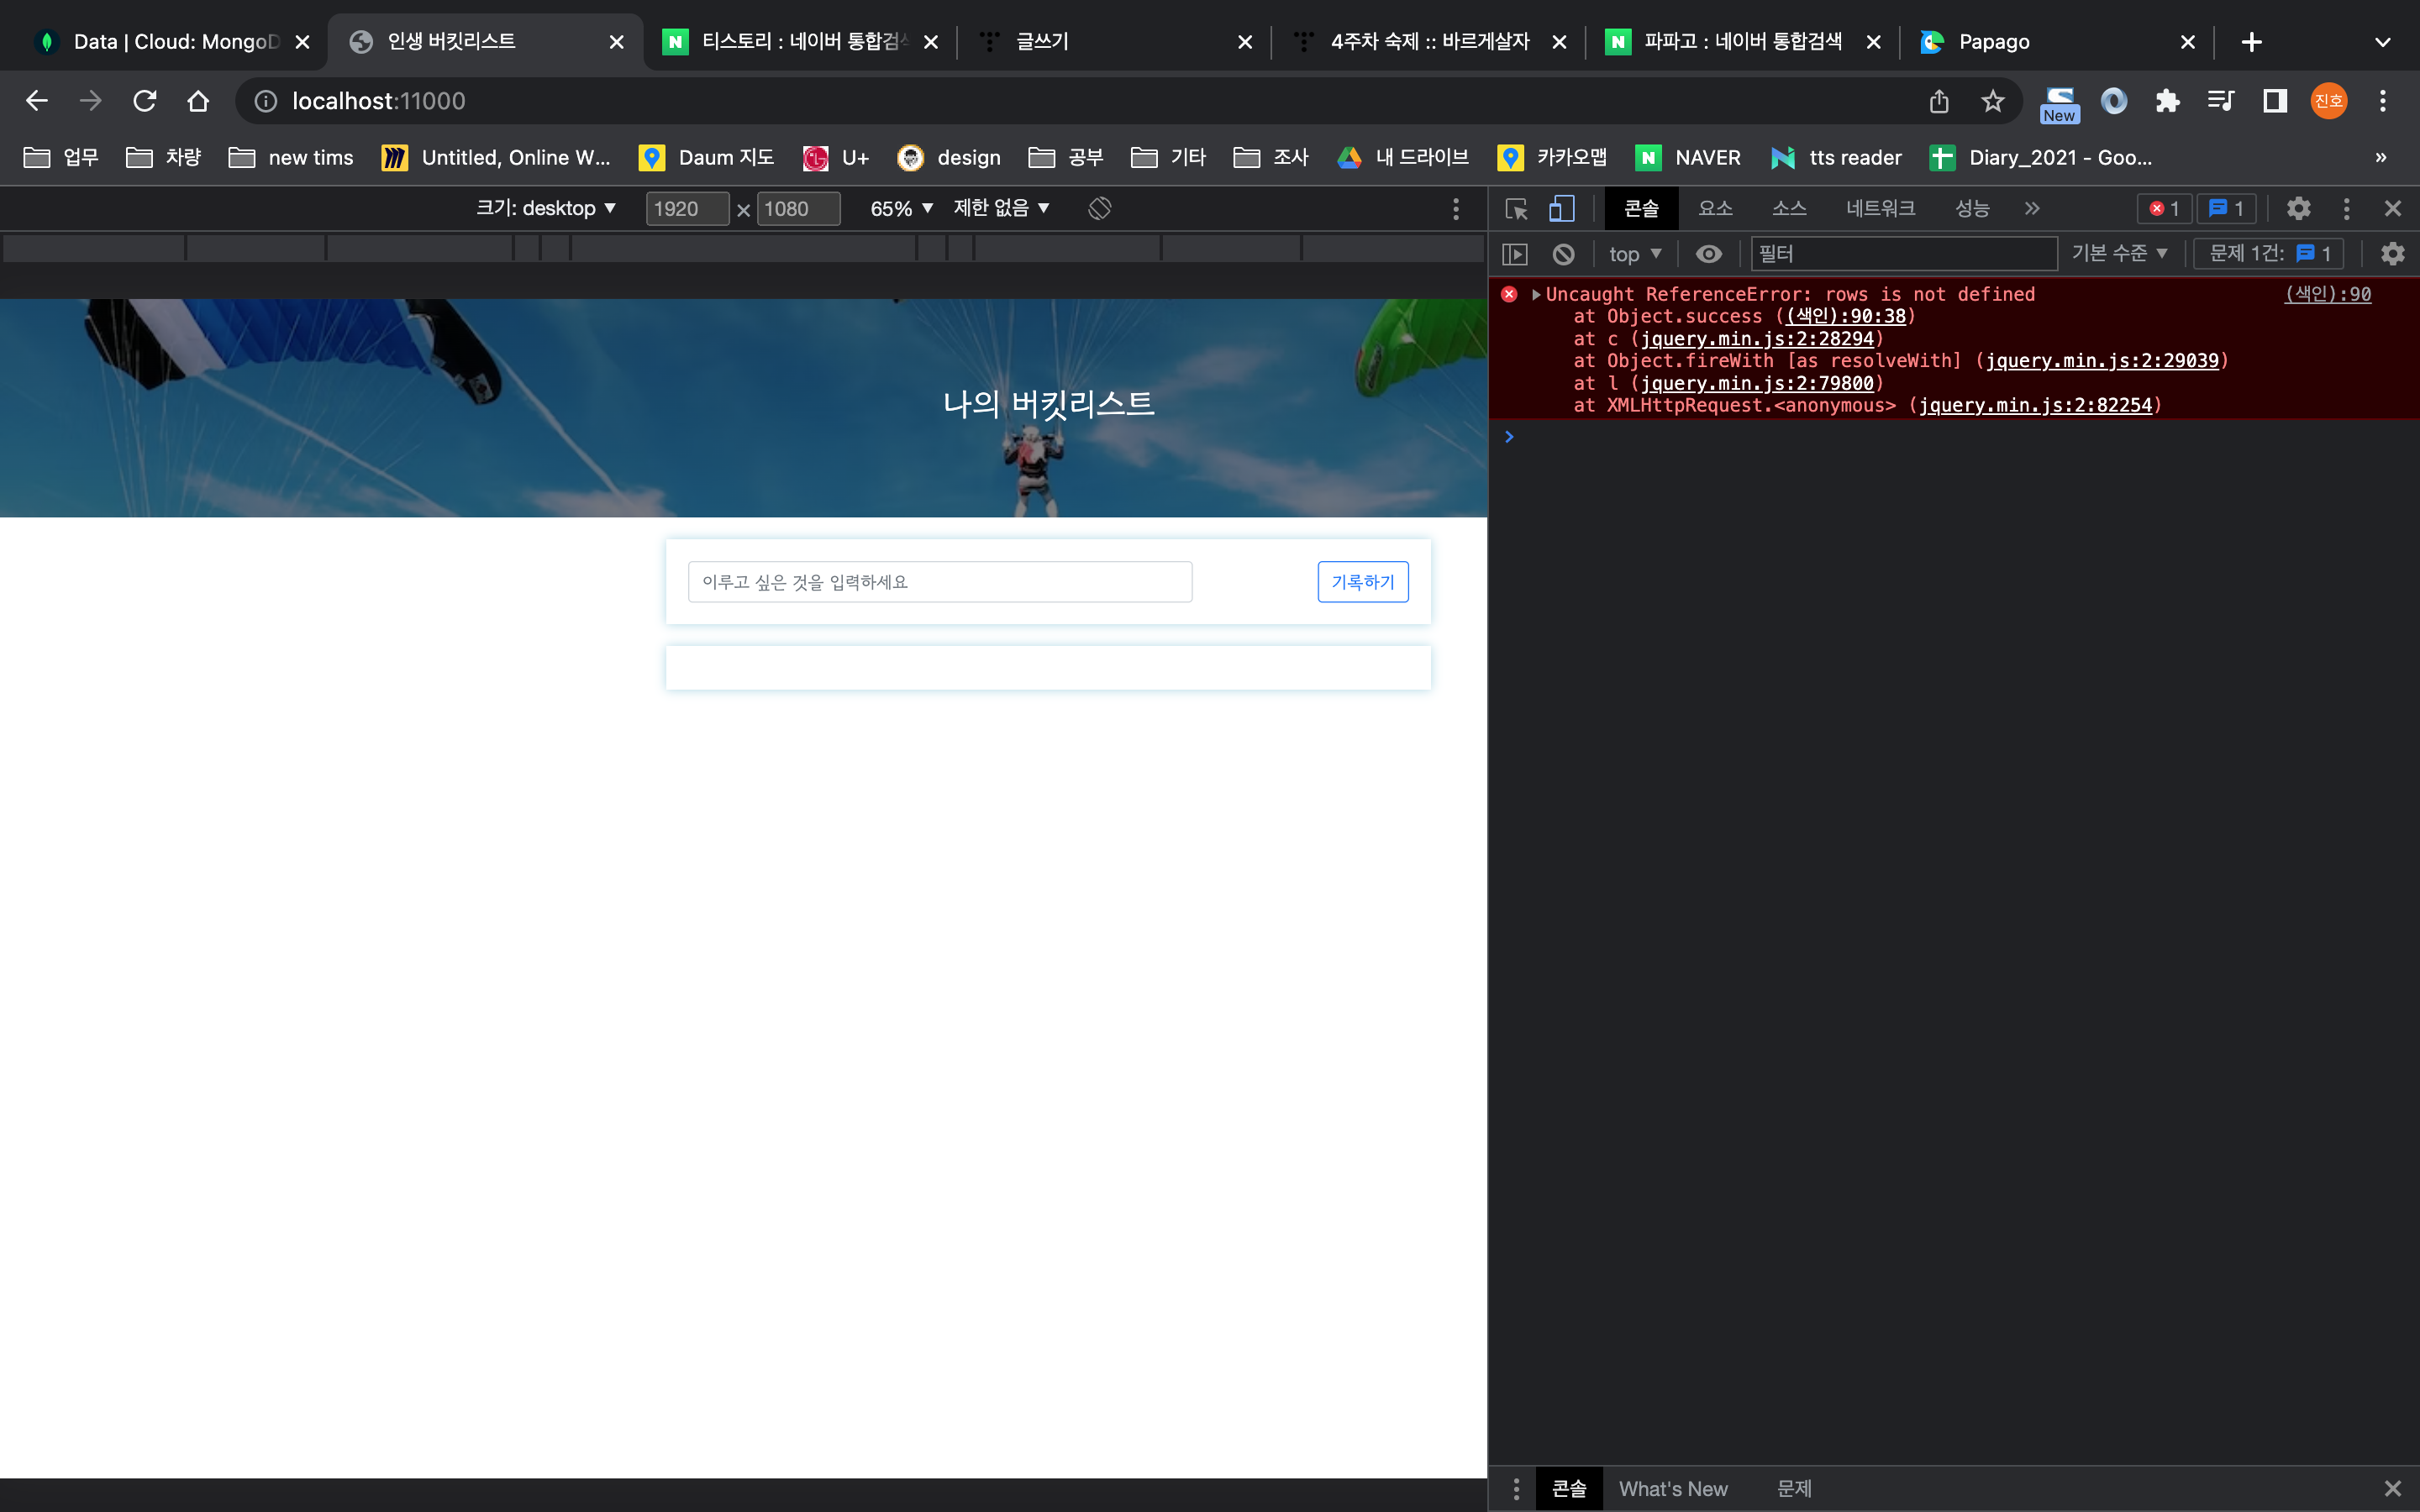This screenshot has width=2420, height=1512.
Task: Open the 공부 bookmark folder
Action: pos(1066,157)
